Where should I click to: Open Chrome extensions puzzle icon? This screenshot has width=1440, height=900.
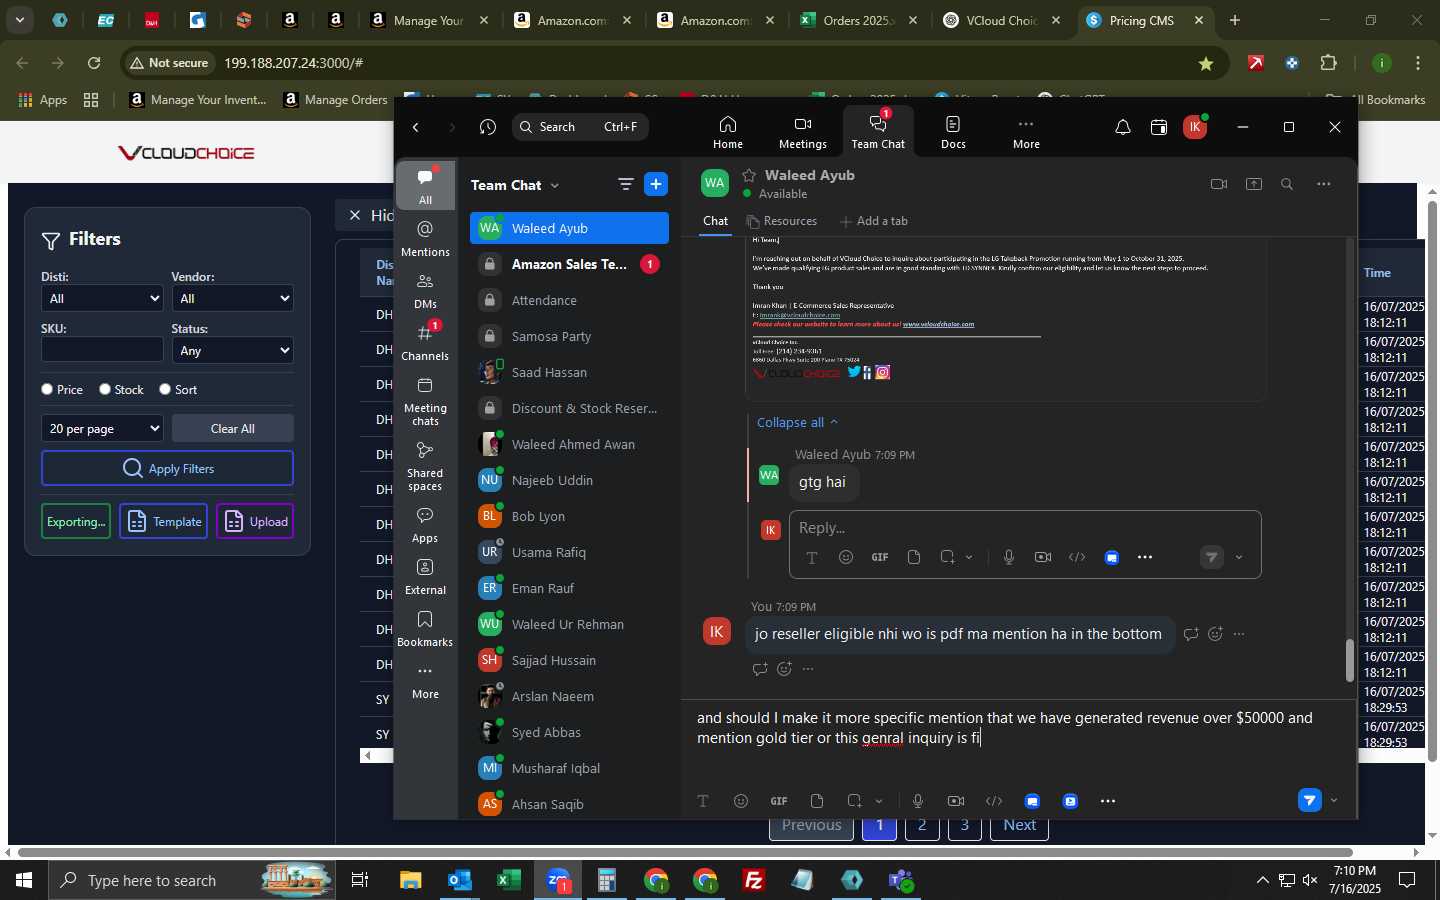pos(1328,63)
